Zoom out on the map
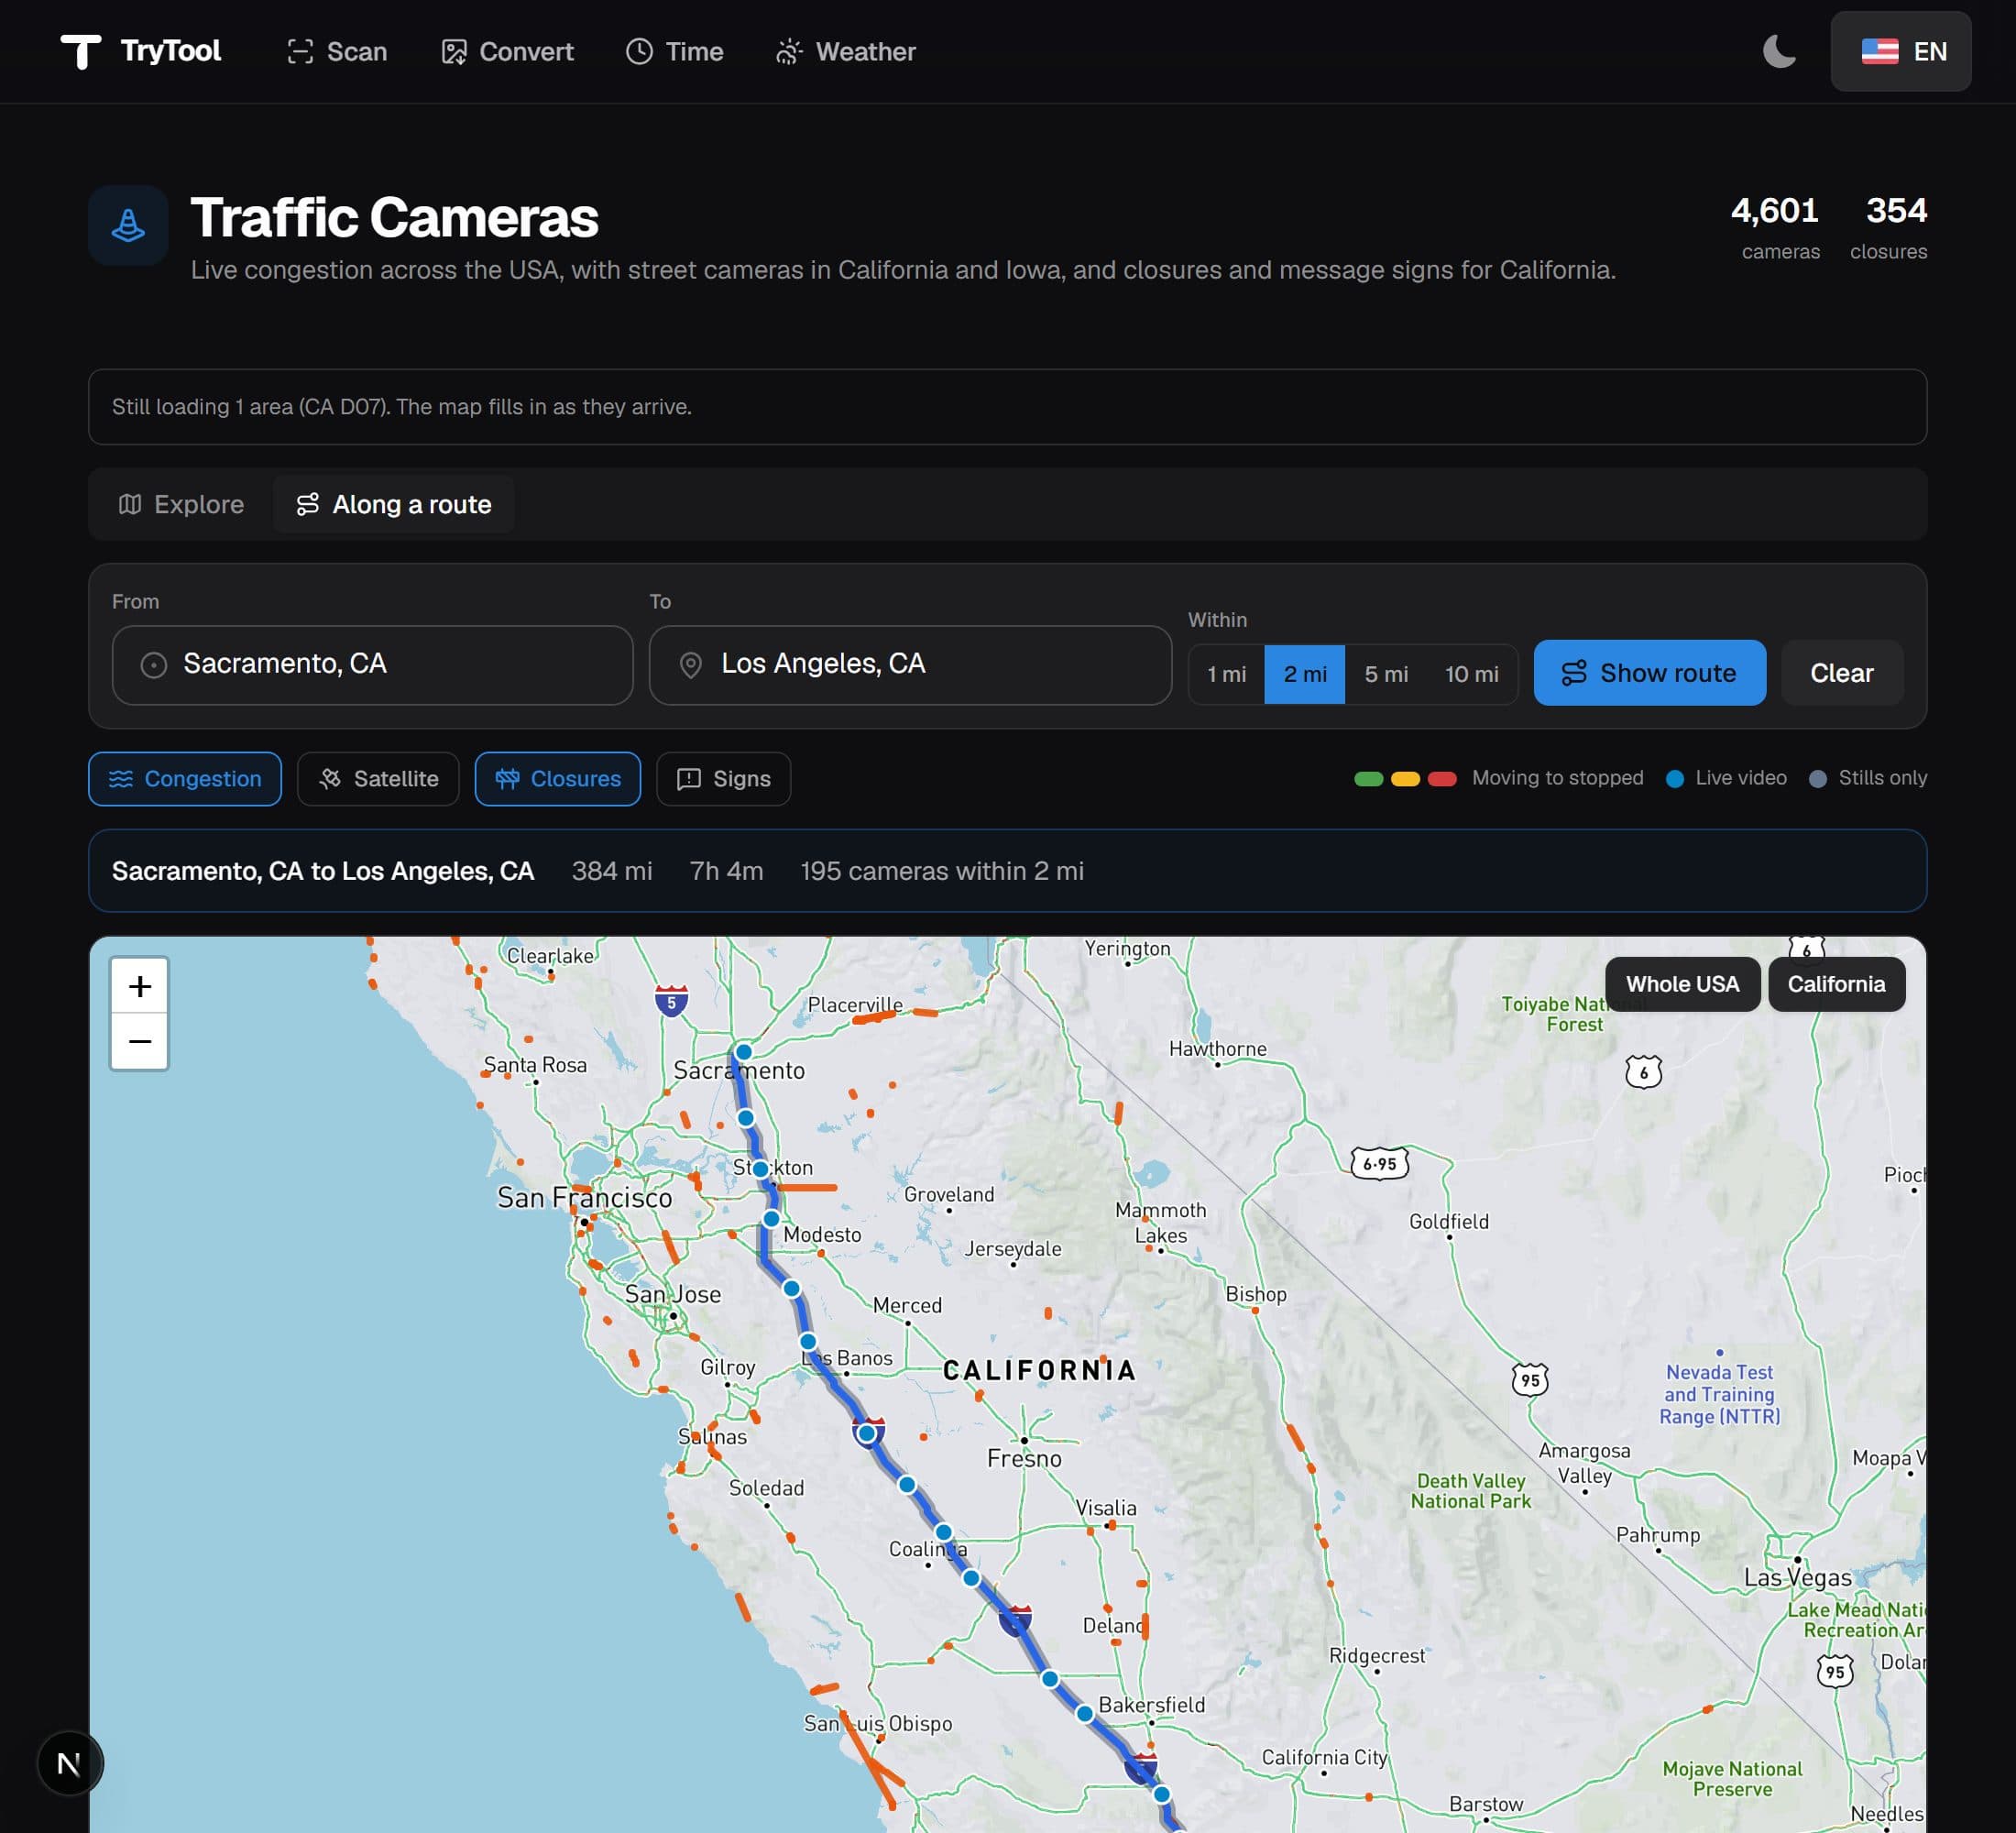The width and height of the screenshot is (2016, 1833). click(x=140, y=1041)
